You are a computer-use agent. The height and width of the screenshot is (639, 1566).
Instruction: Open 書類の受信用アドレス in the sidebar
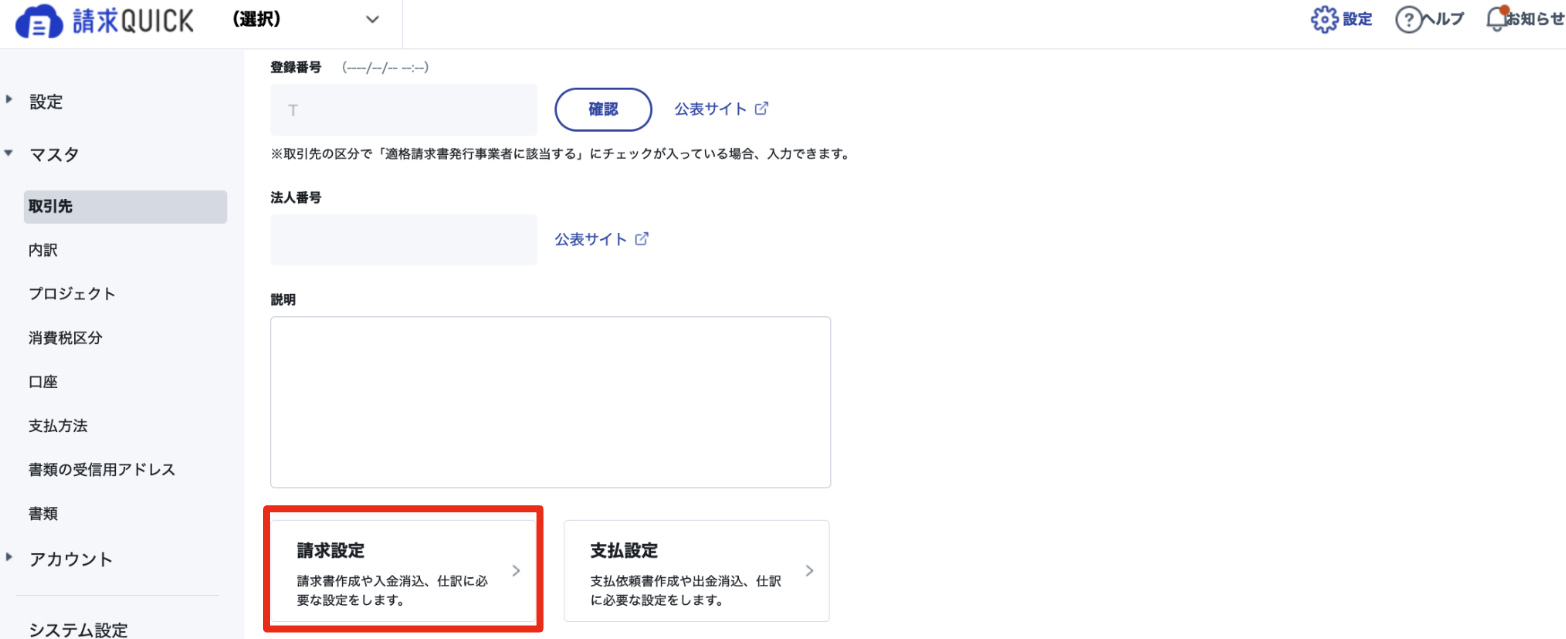(x=102, y=470)
